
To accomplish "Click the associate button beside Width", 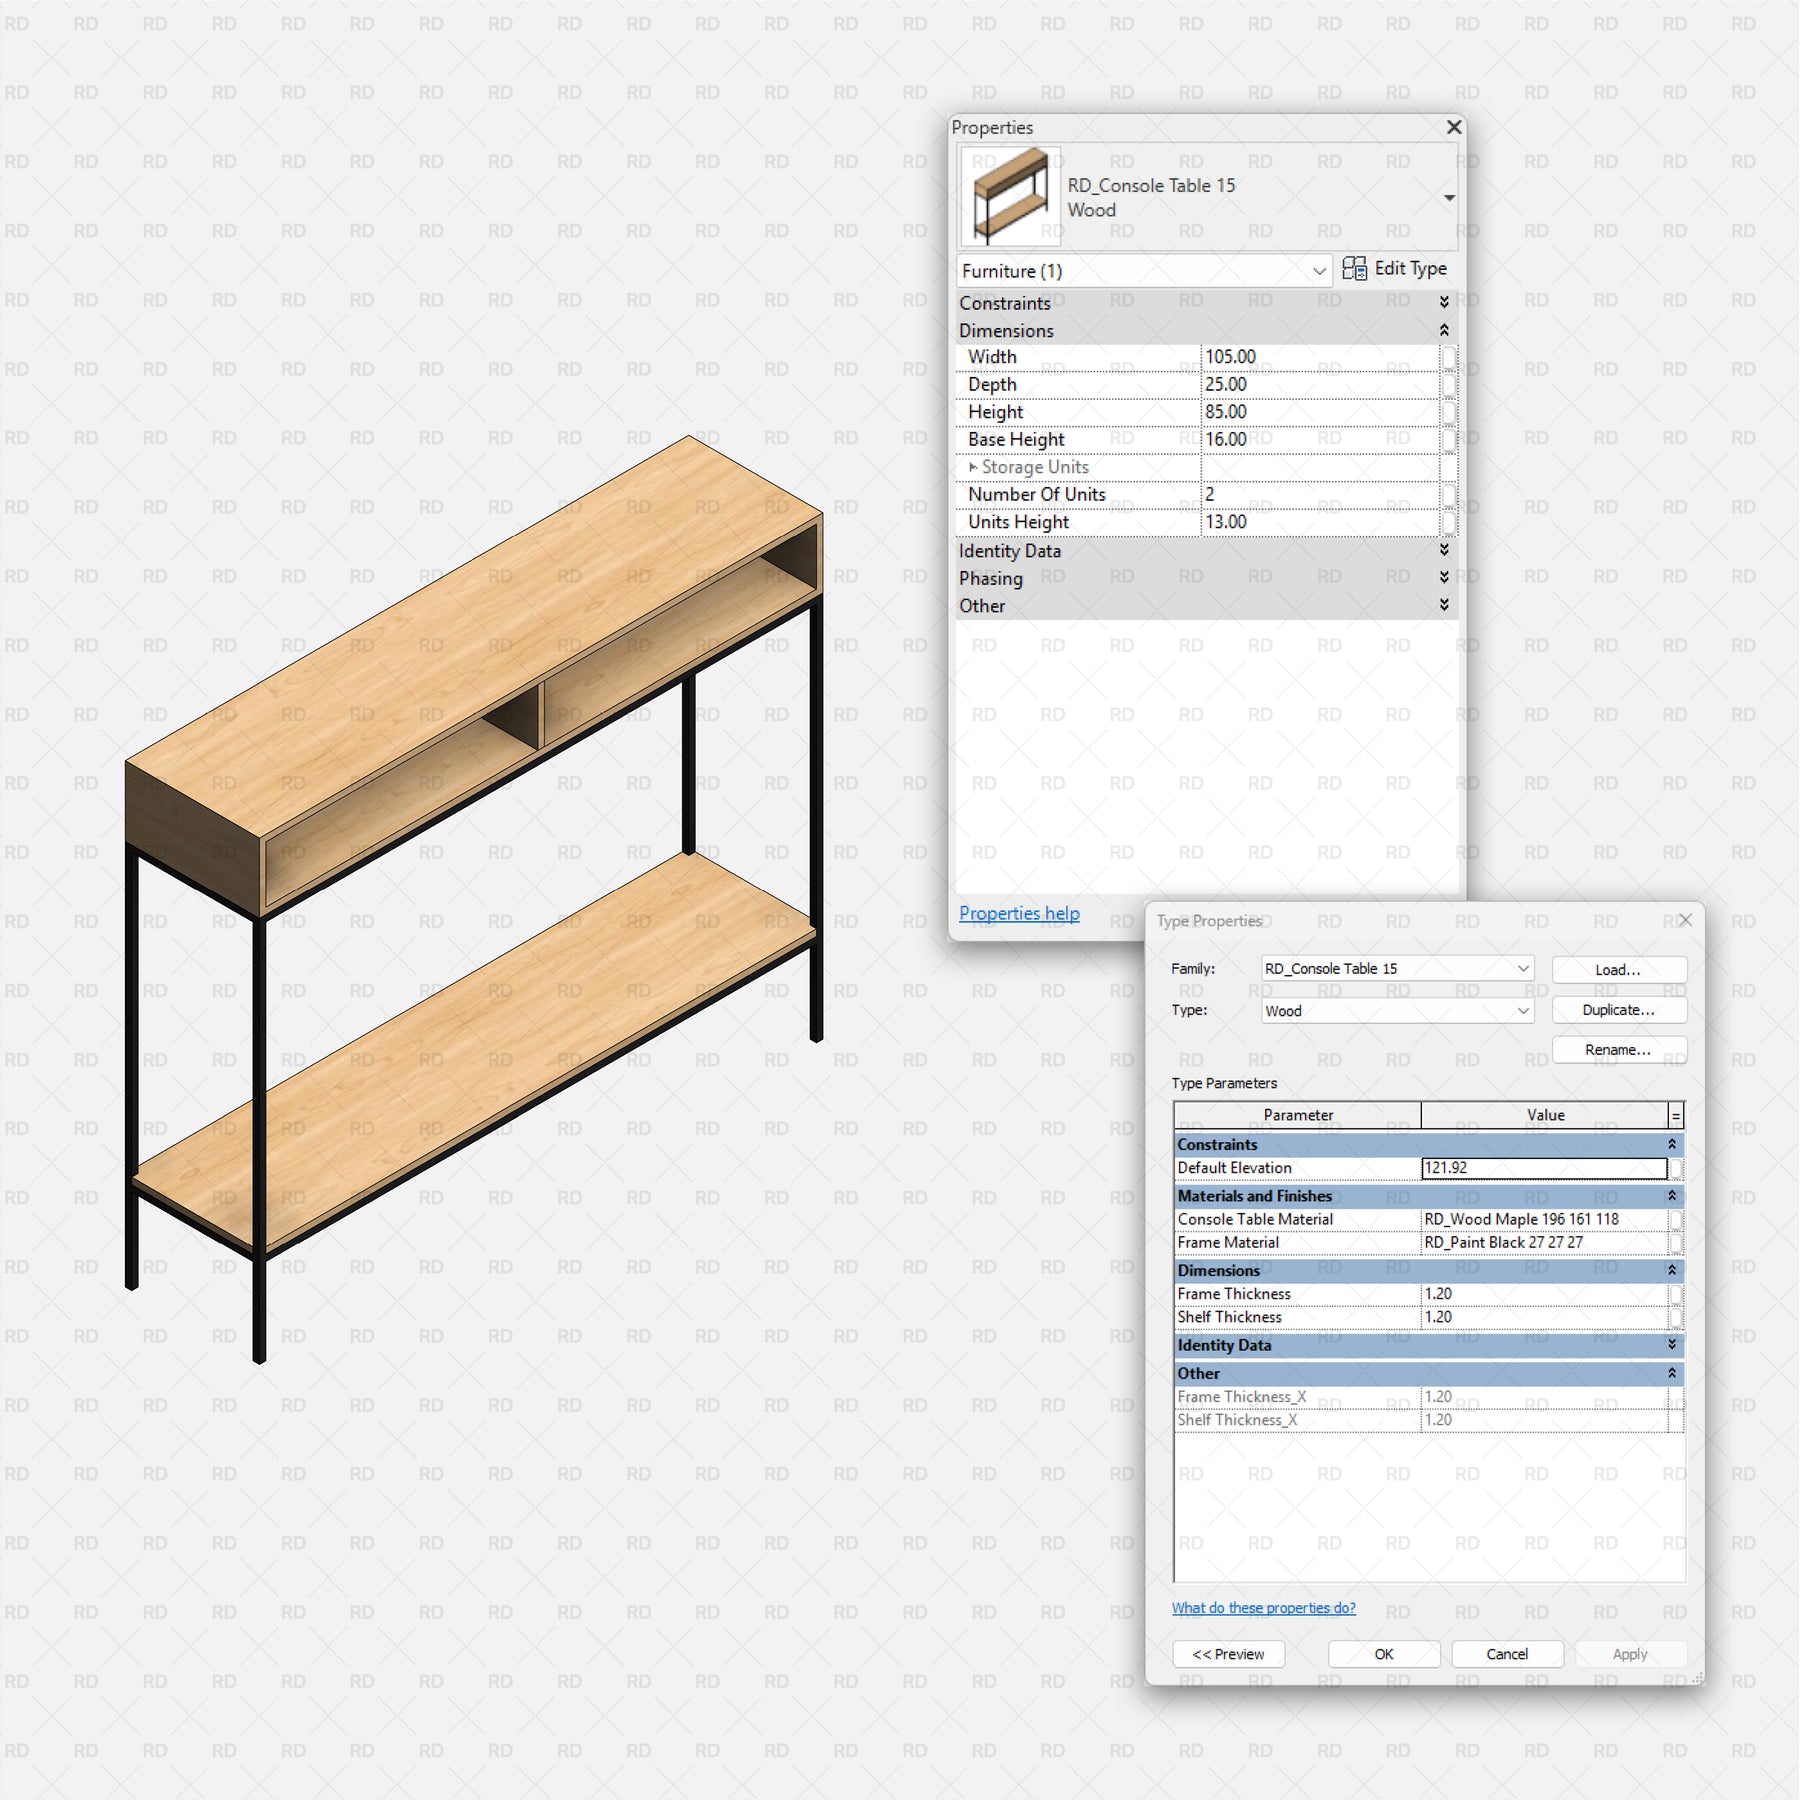I will [x=1448, y=357].
